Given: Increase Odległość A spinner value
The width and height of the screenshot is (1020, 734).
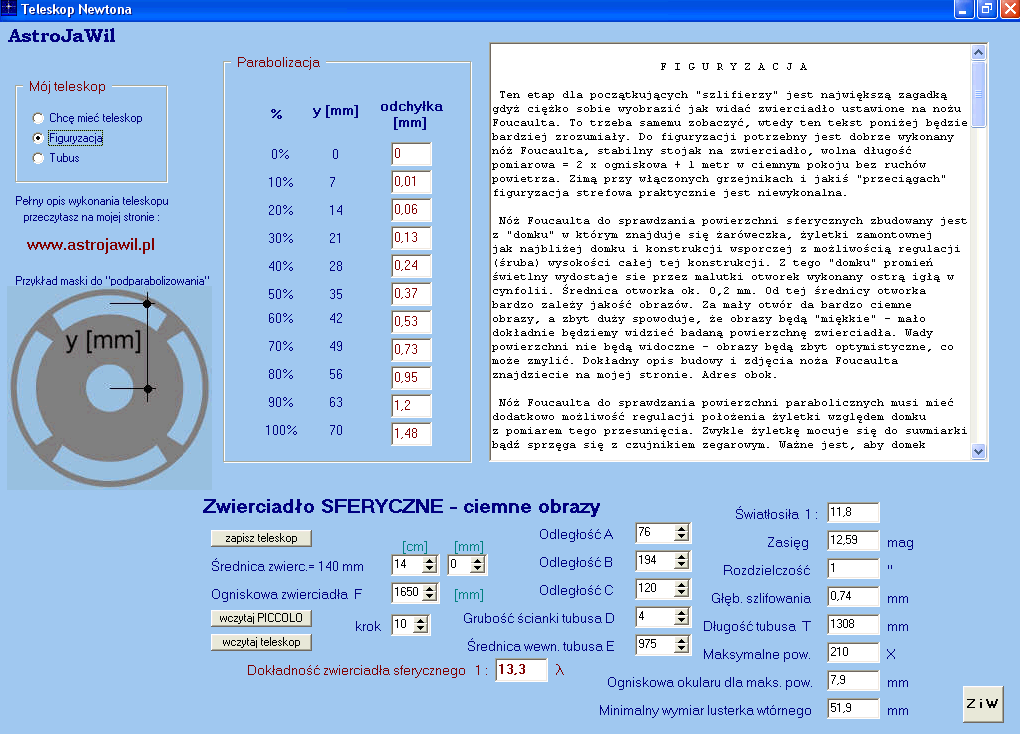Looking at the screenshot, I should pos(681,529).
